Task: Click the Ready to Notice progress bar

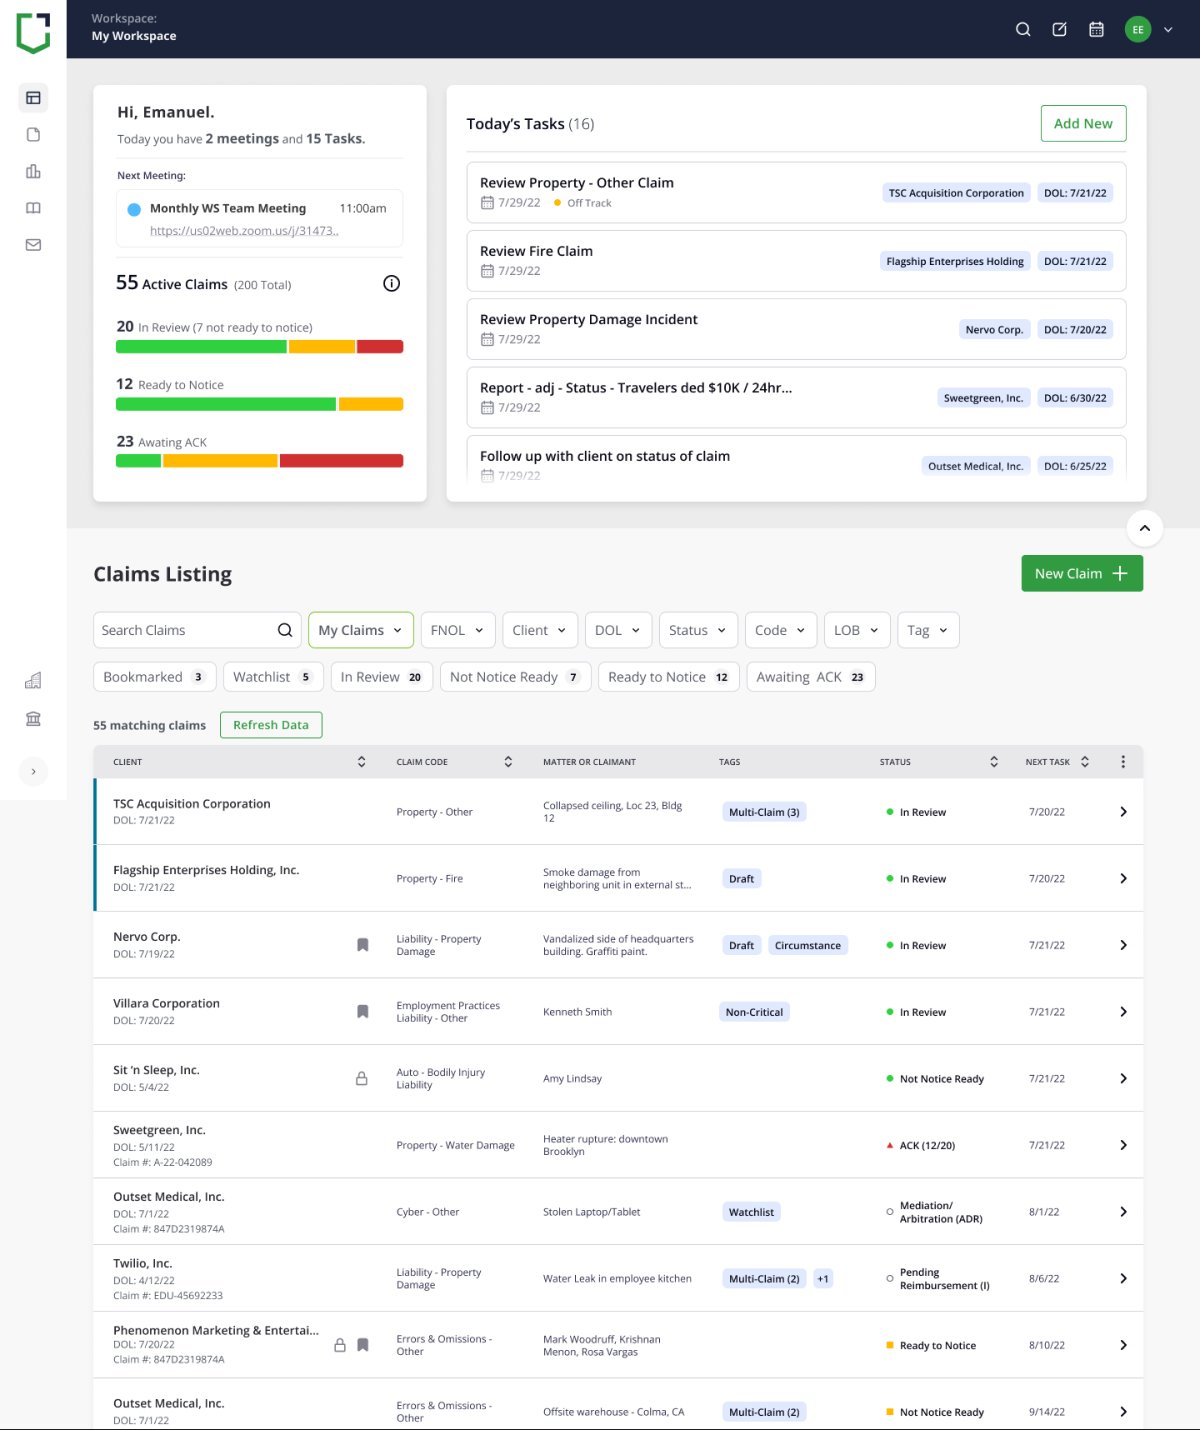Action: [260, 405]
